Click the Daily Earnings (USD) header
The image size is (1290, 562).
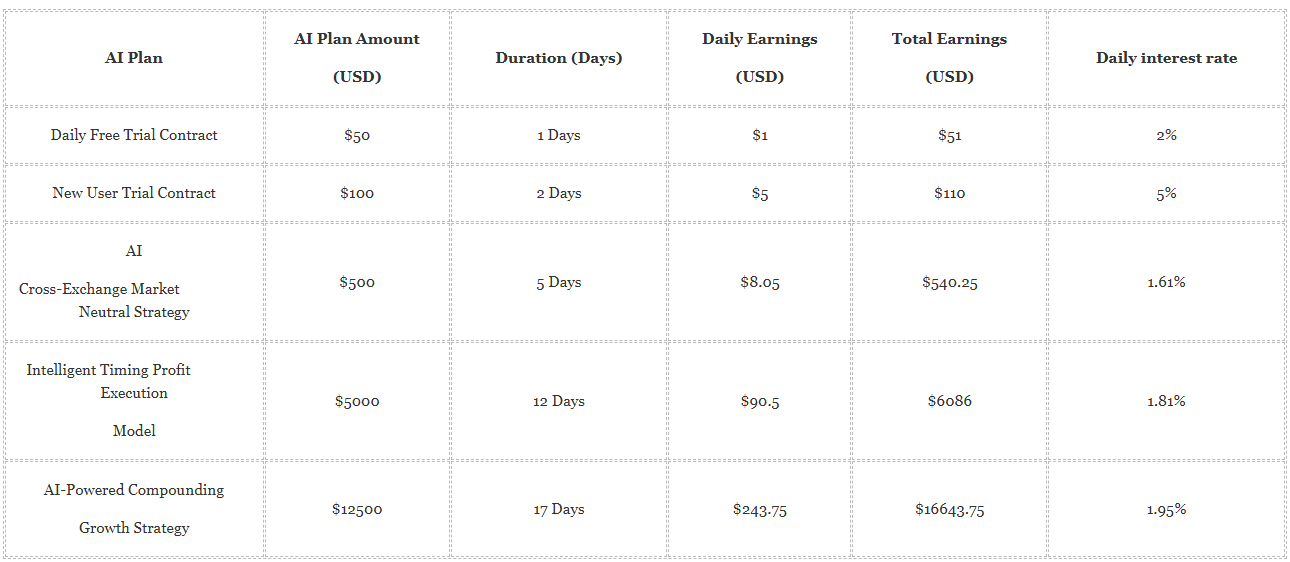tap(760, 58)
